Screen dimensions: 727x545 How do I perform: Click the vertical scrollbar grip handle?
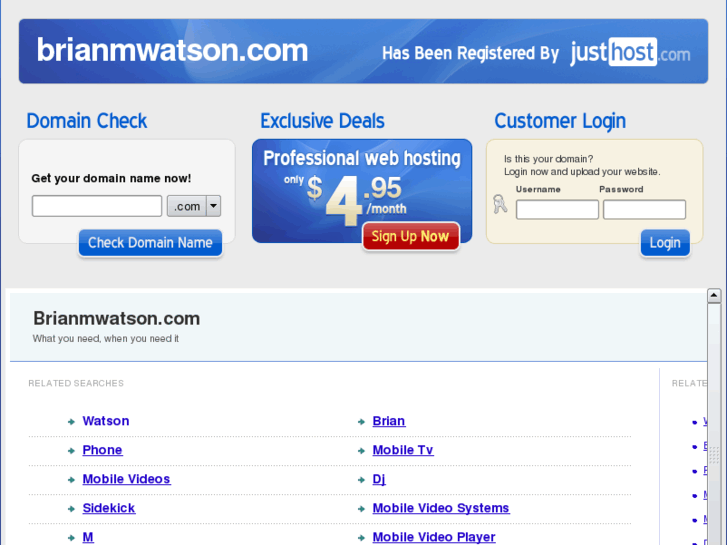(714, 455)
